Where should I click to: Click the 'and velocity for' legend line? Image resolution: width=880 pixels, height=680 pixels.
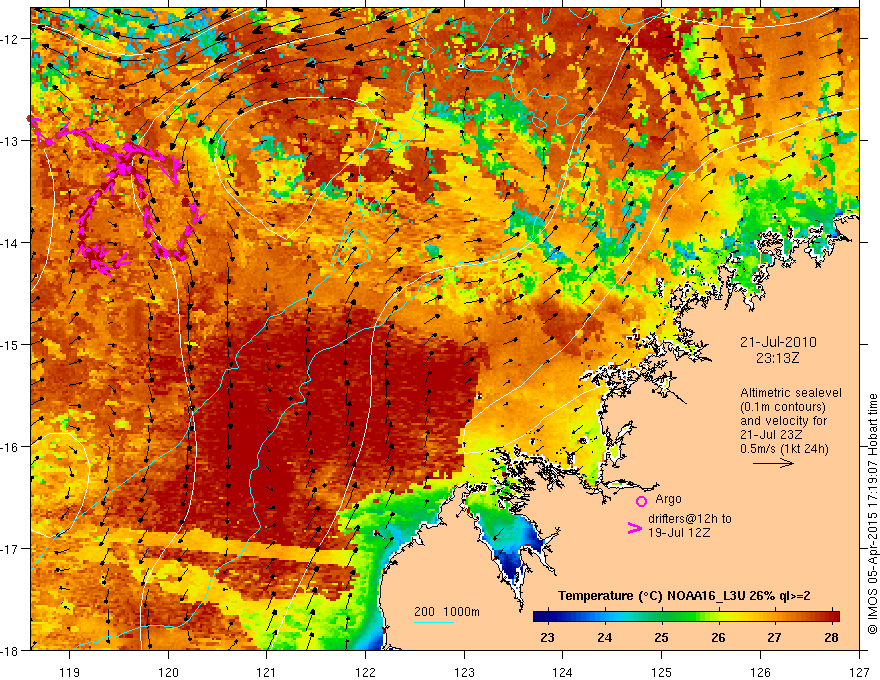(783, 421)
